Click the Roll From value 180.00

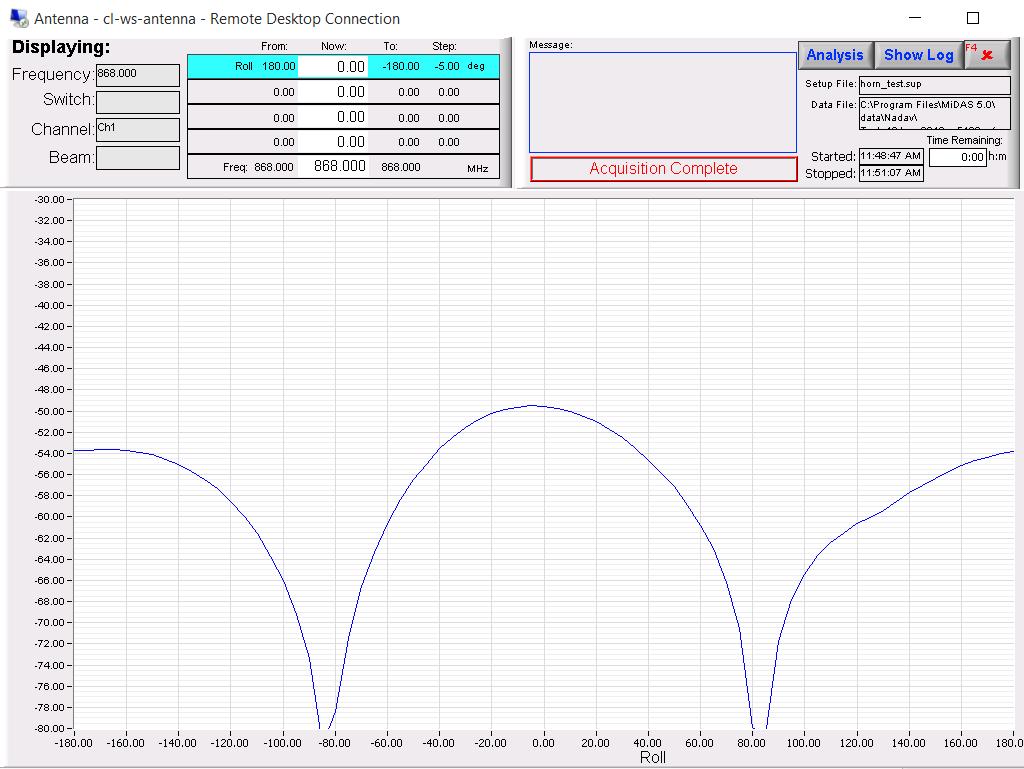point(279,66)
